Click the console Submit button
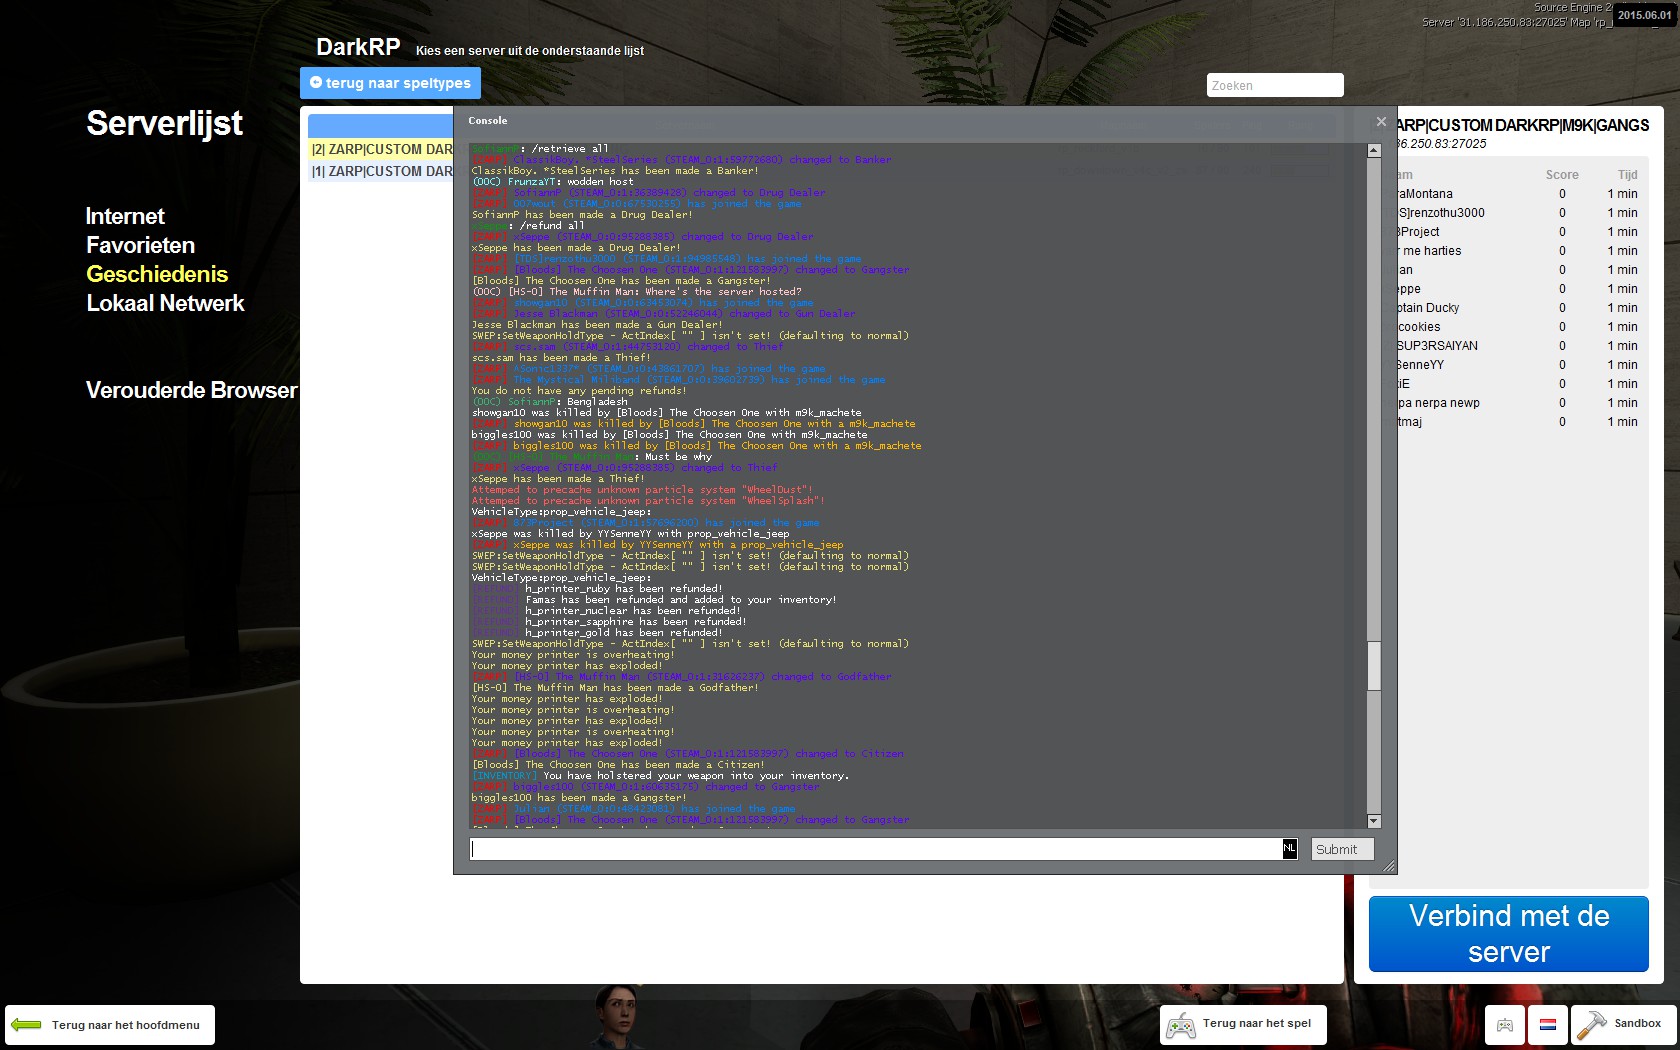The width and height of the screenshot is (1680, 1050). point(1342,849)
